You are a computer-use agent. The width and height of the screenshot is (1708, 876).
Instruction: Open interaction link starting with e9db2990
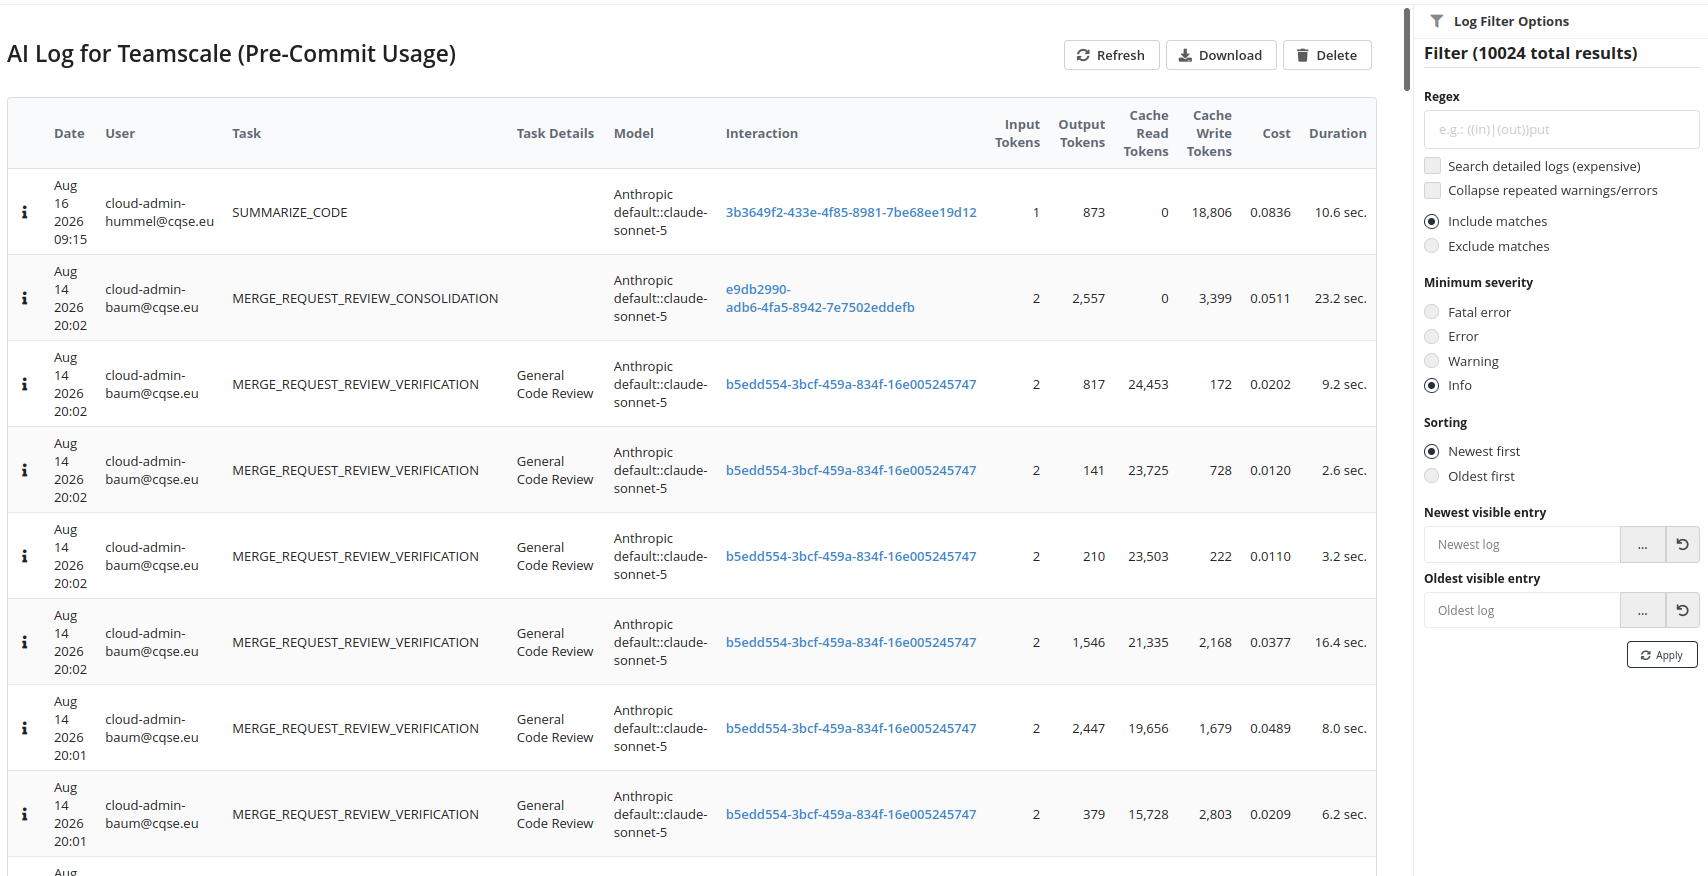[x=820, y=298]
